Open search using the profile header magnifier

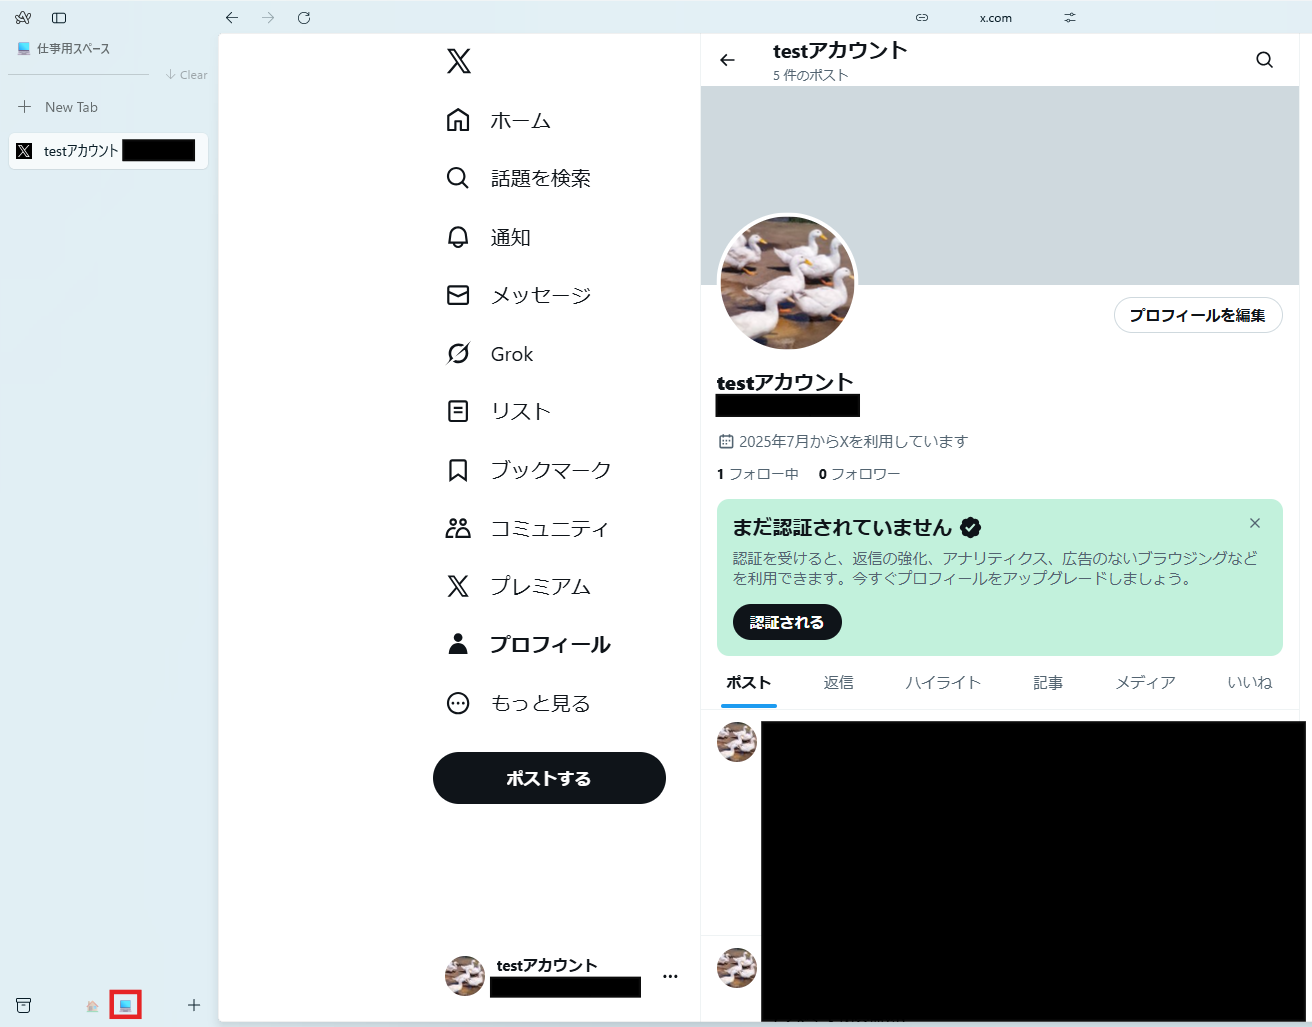coord(1264,60)
